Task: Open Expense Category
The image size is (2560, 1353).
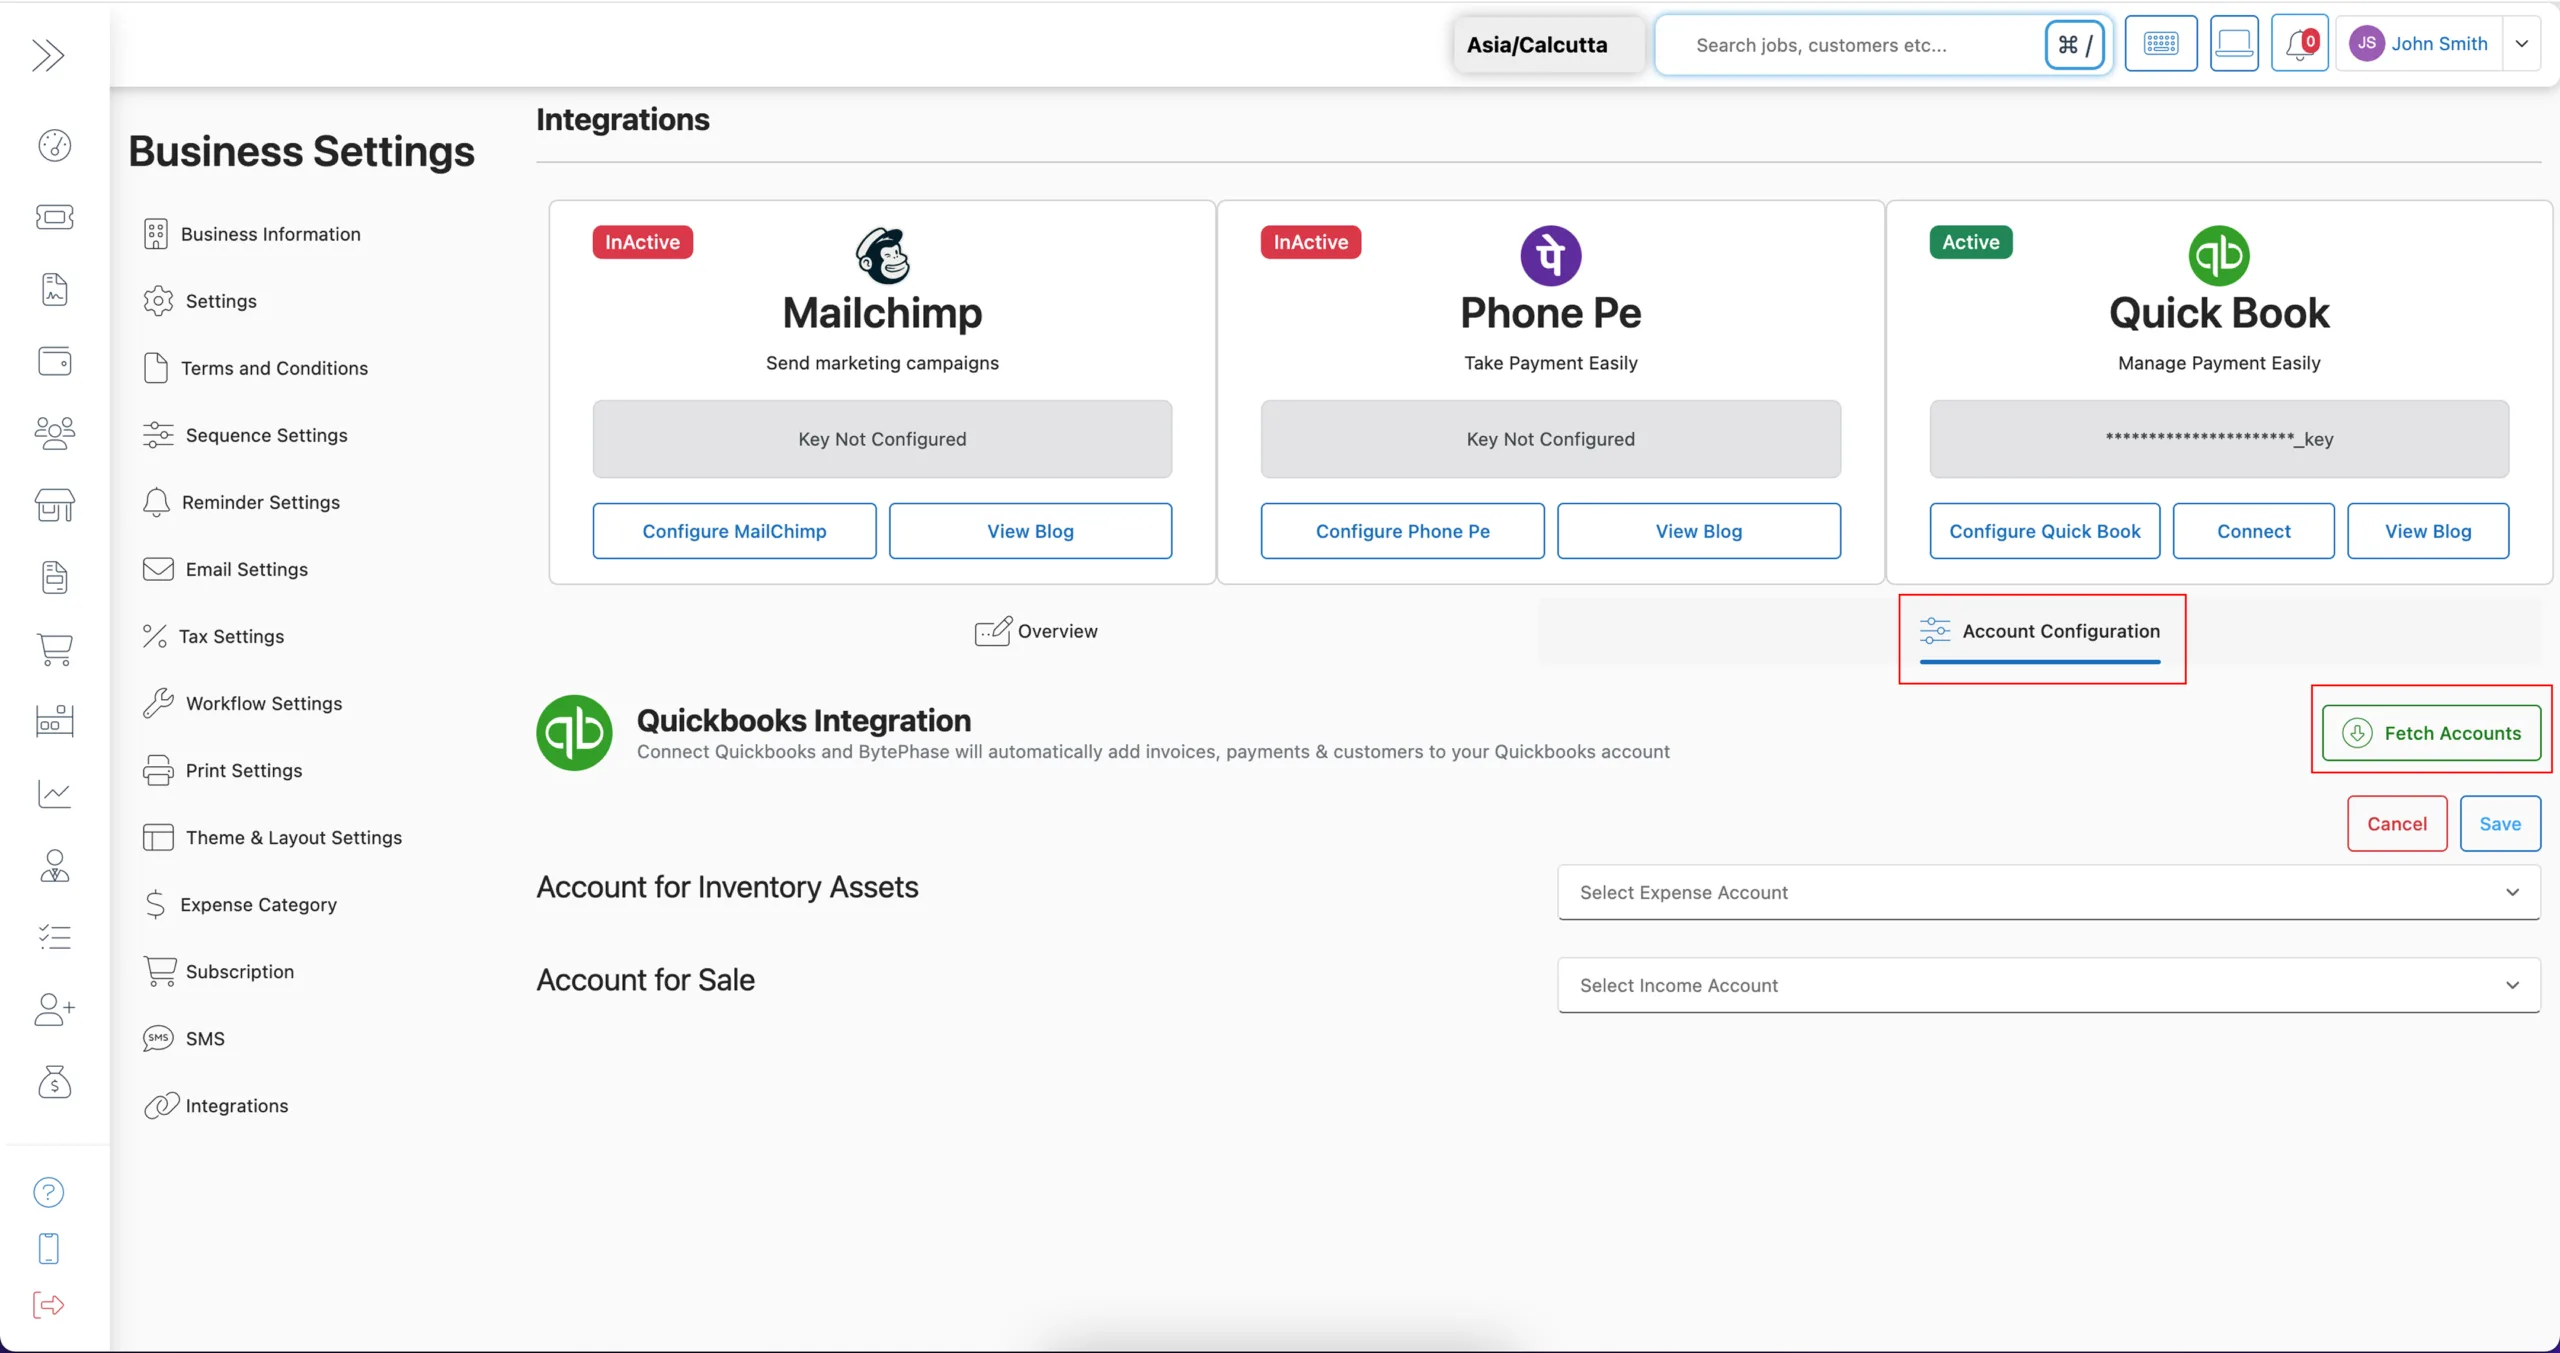Action: (x=240, y=904)
